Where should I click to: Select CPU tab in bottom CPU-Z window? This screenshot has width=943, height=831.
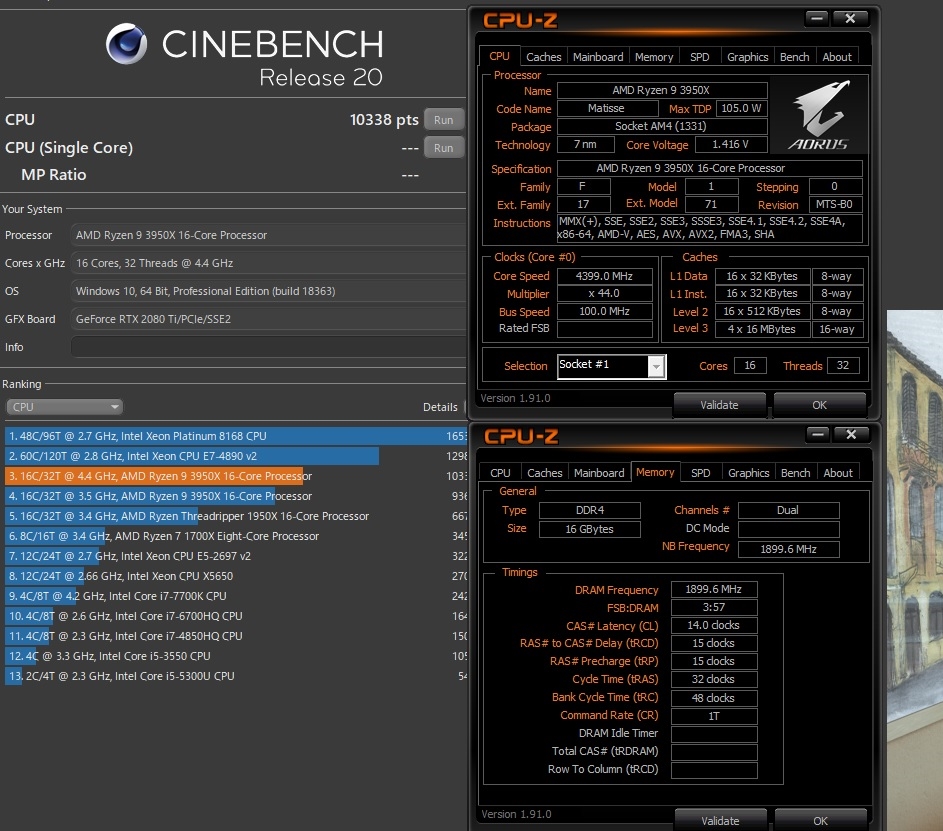click(x=500, y=473)
